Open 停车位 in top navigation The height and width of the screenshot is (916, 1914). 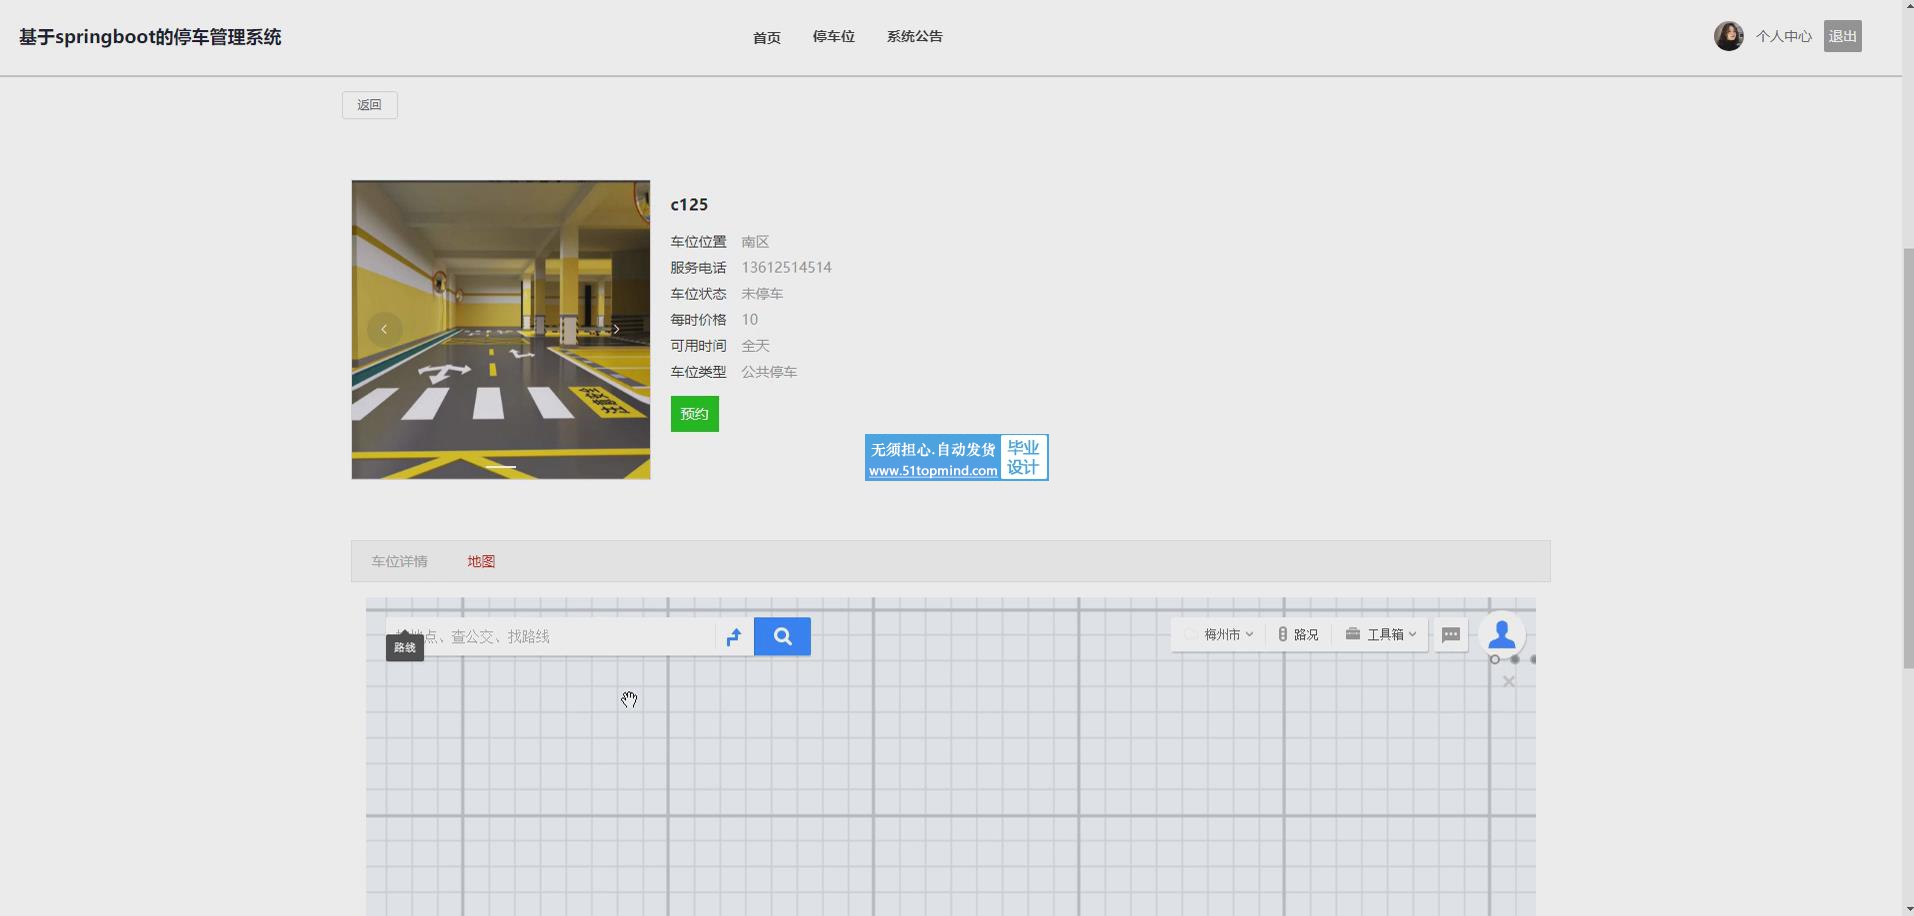click(x=834, y=36)
